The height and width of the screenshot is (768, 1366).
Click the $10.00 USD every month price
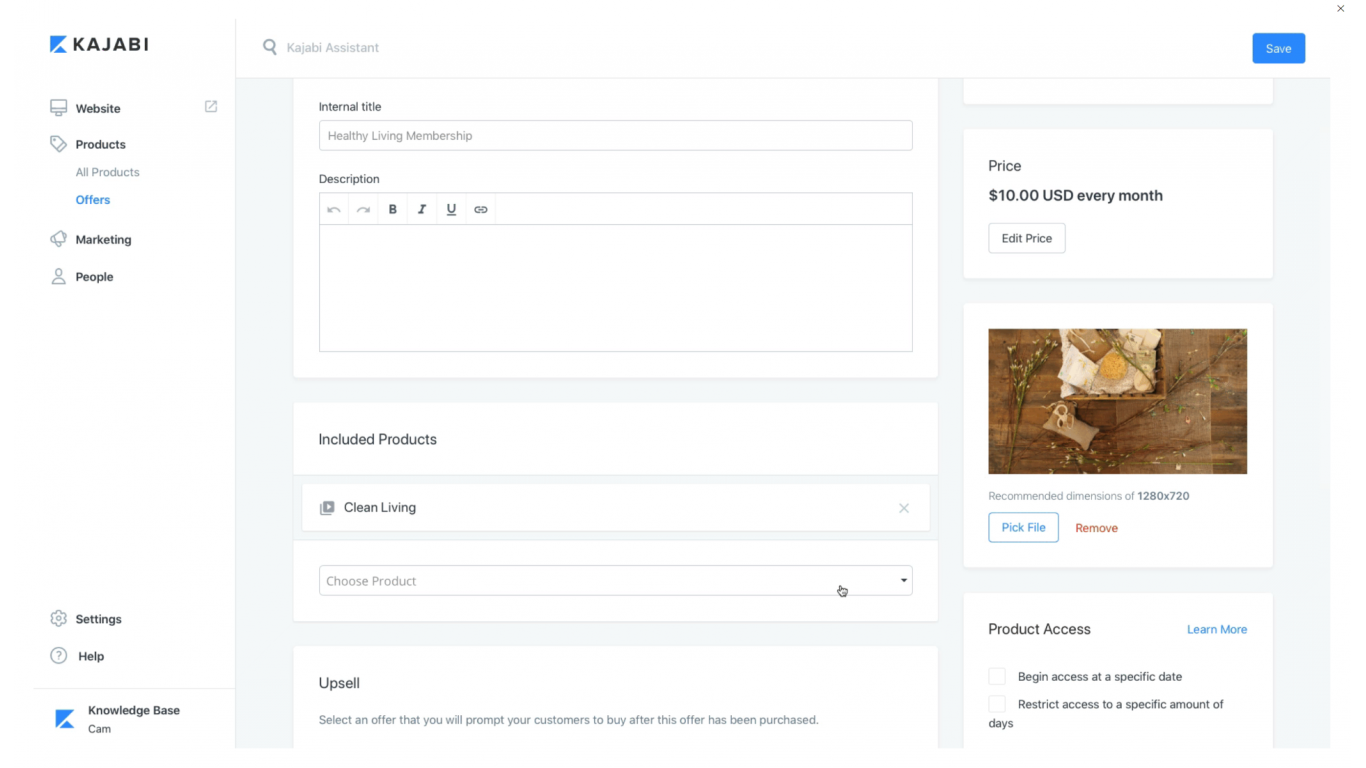point(1075,195)
